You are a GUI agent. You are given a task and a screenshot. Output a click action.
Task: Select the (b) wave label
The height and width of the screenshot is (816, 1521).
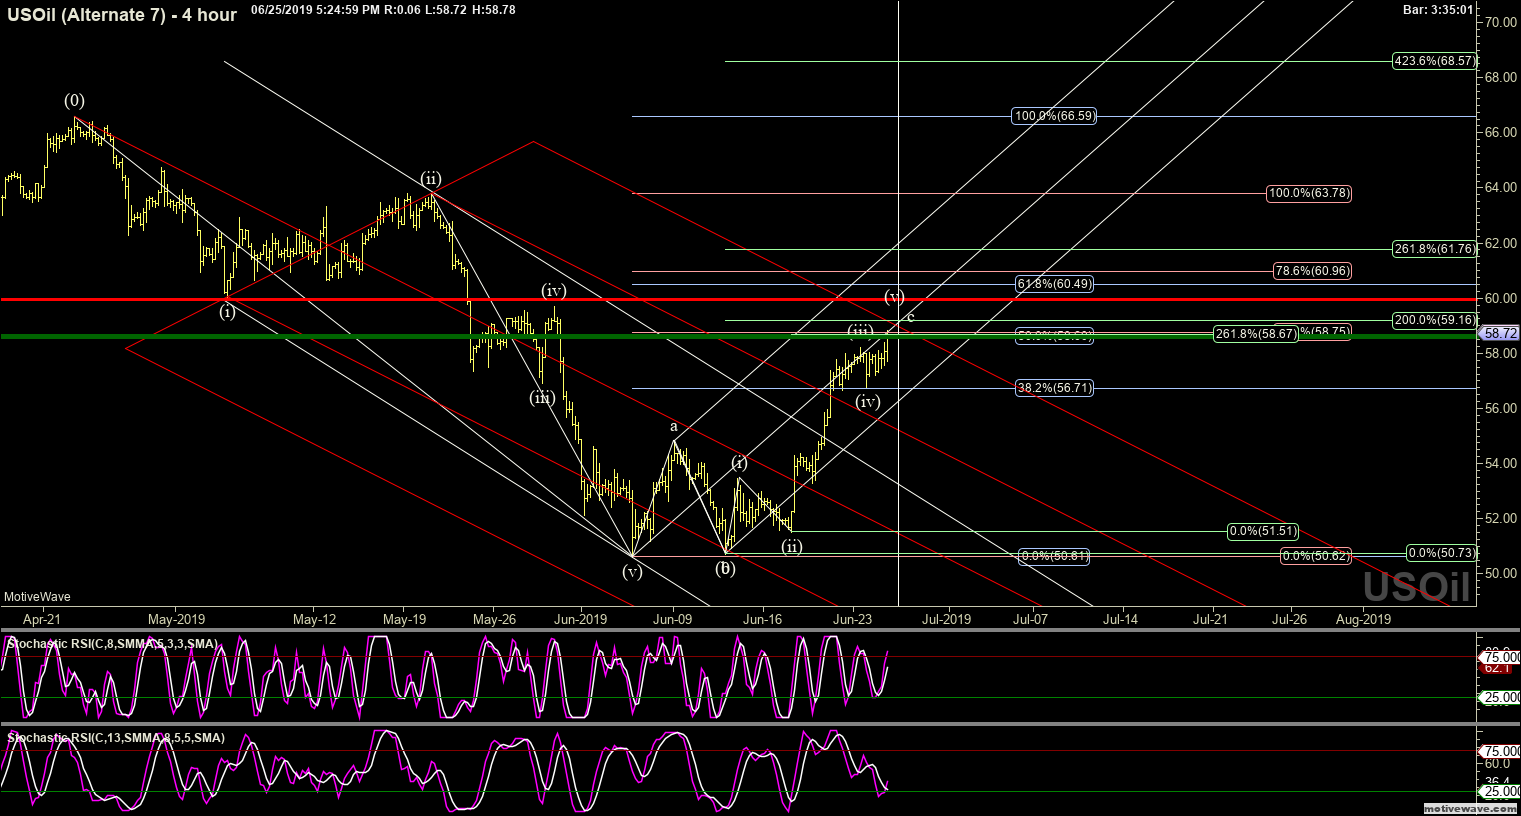pos(726,569)
